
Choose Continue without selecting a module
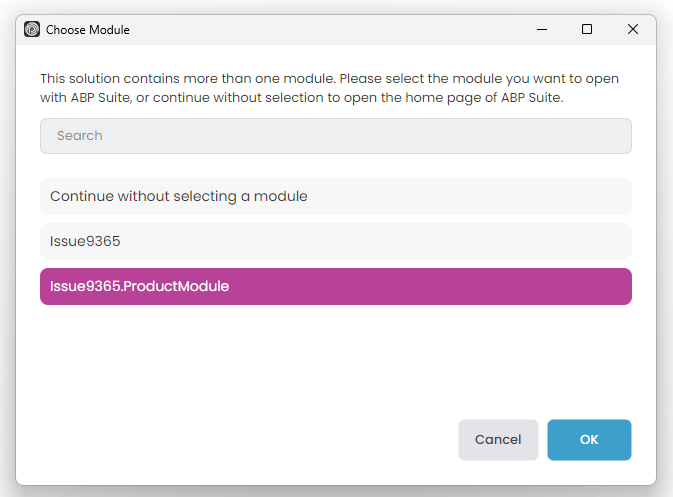pyautogui.click(x=336, y=196)
